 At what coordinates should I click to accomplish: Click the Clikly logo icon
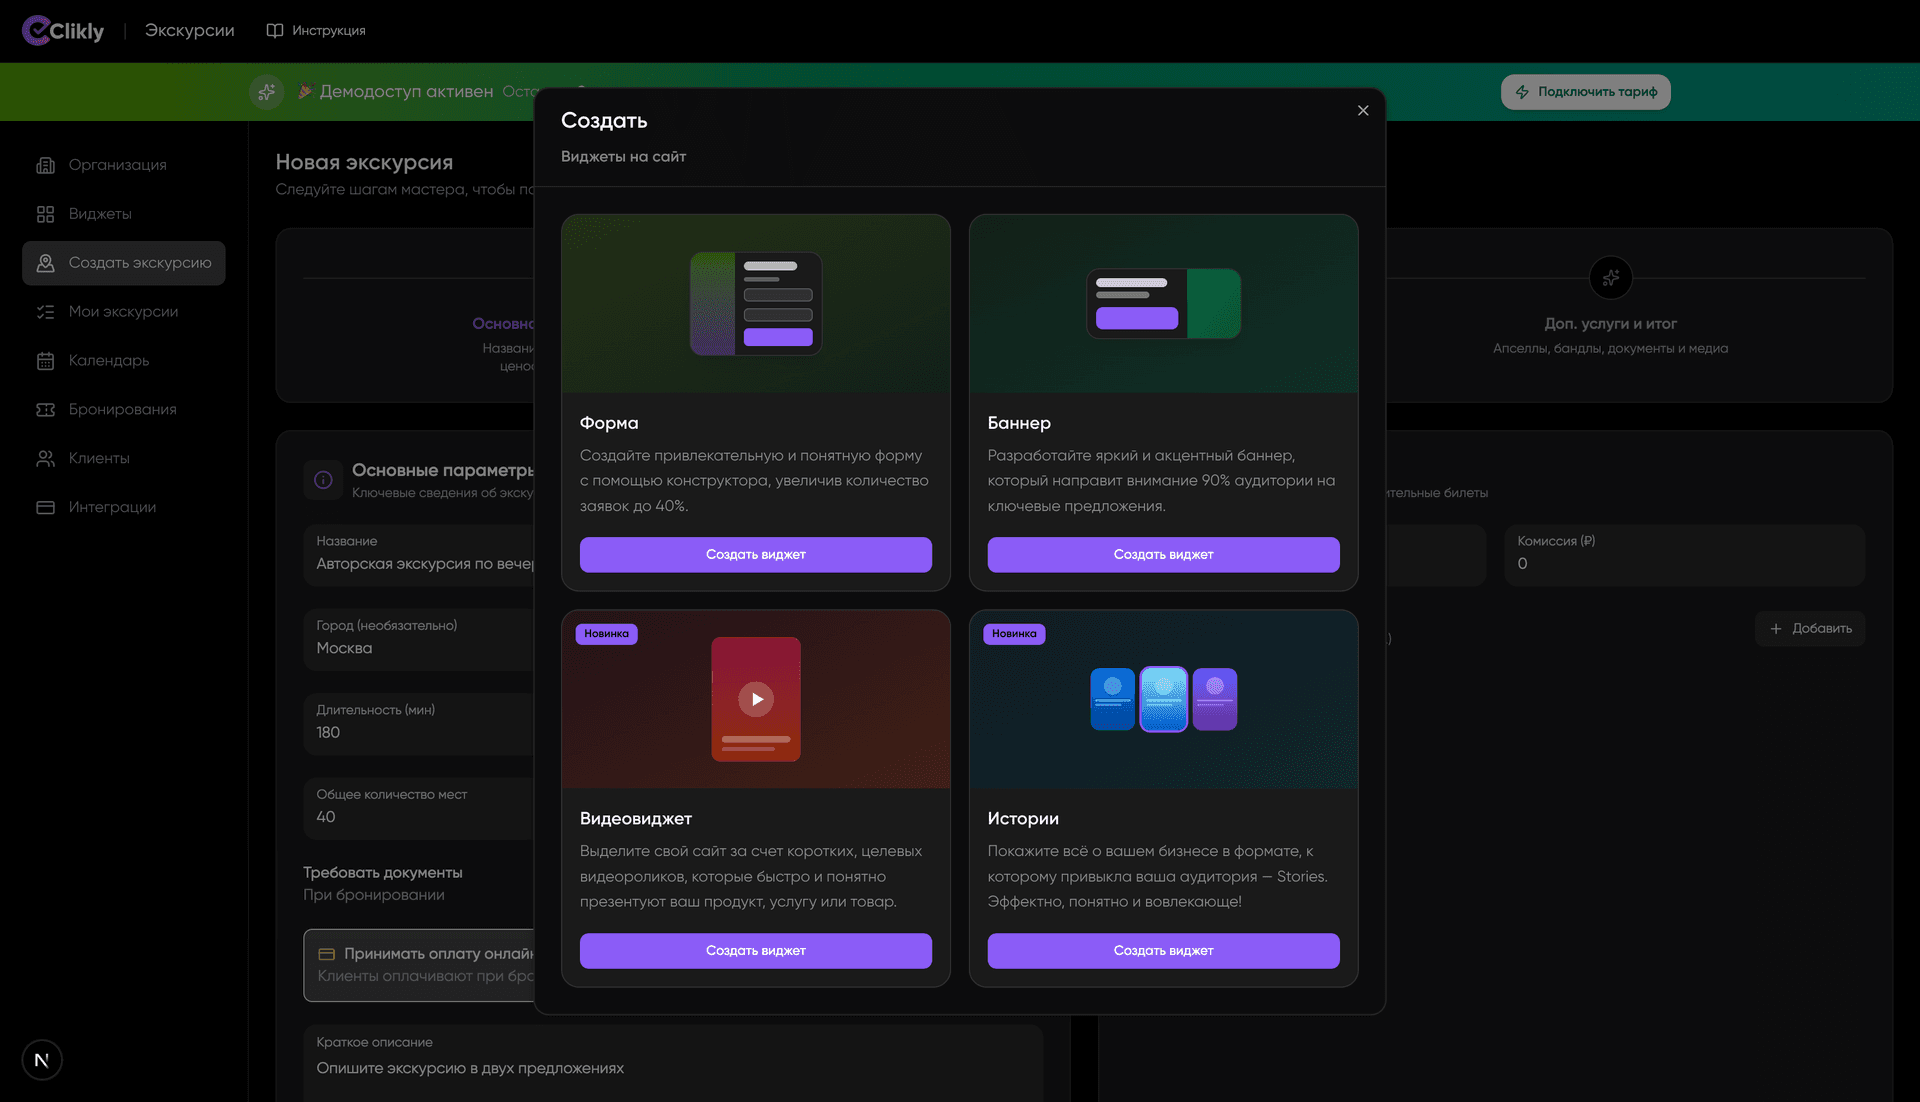[36, 31]
